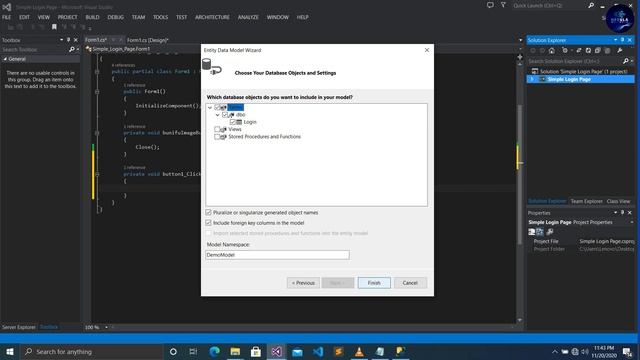Click the taskbar clock showing 11:43 PM

point(604,351)
